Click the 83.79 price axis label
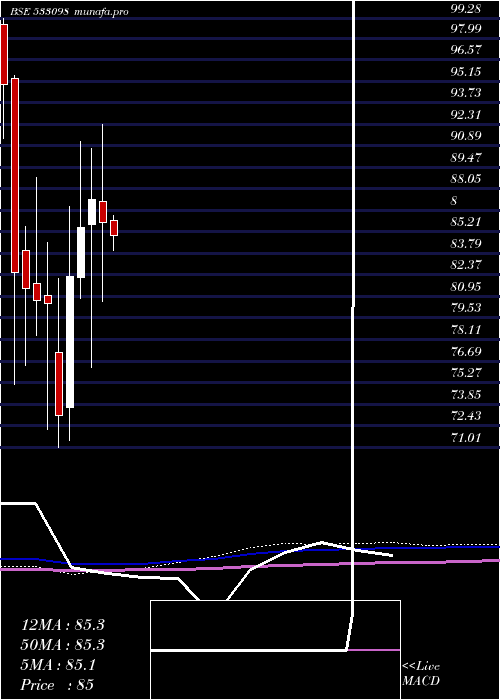The image size is (500, 700). click(466, 244)
